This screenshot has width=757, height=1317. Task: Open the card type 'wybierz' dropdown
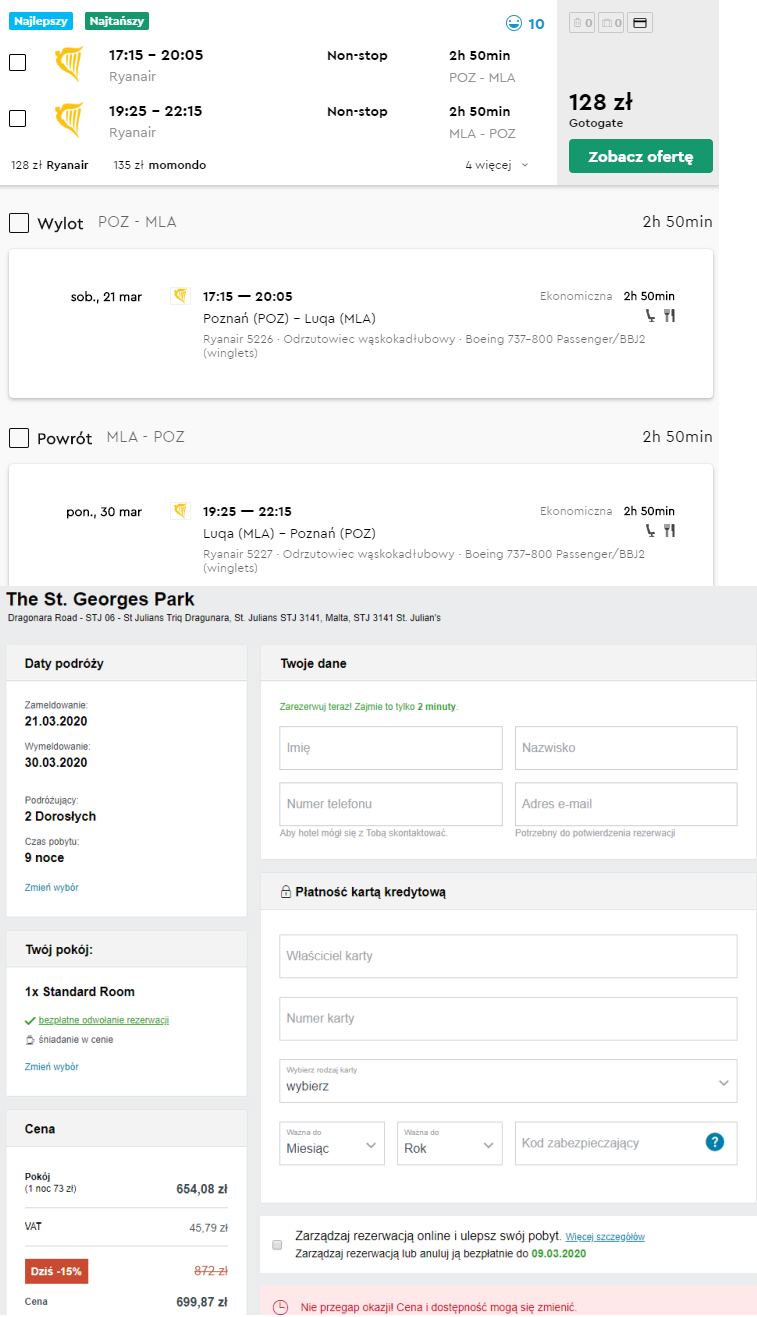point(508,1081)
